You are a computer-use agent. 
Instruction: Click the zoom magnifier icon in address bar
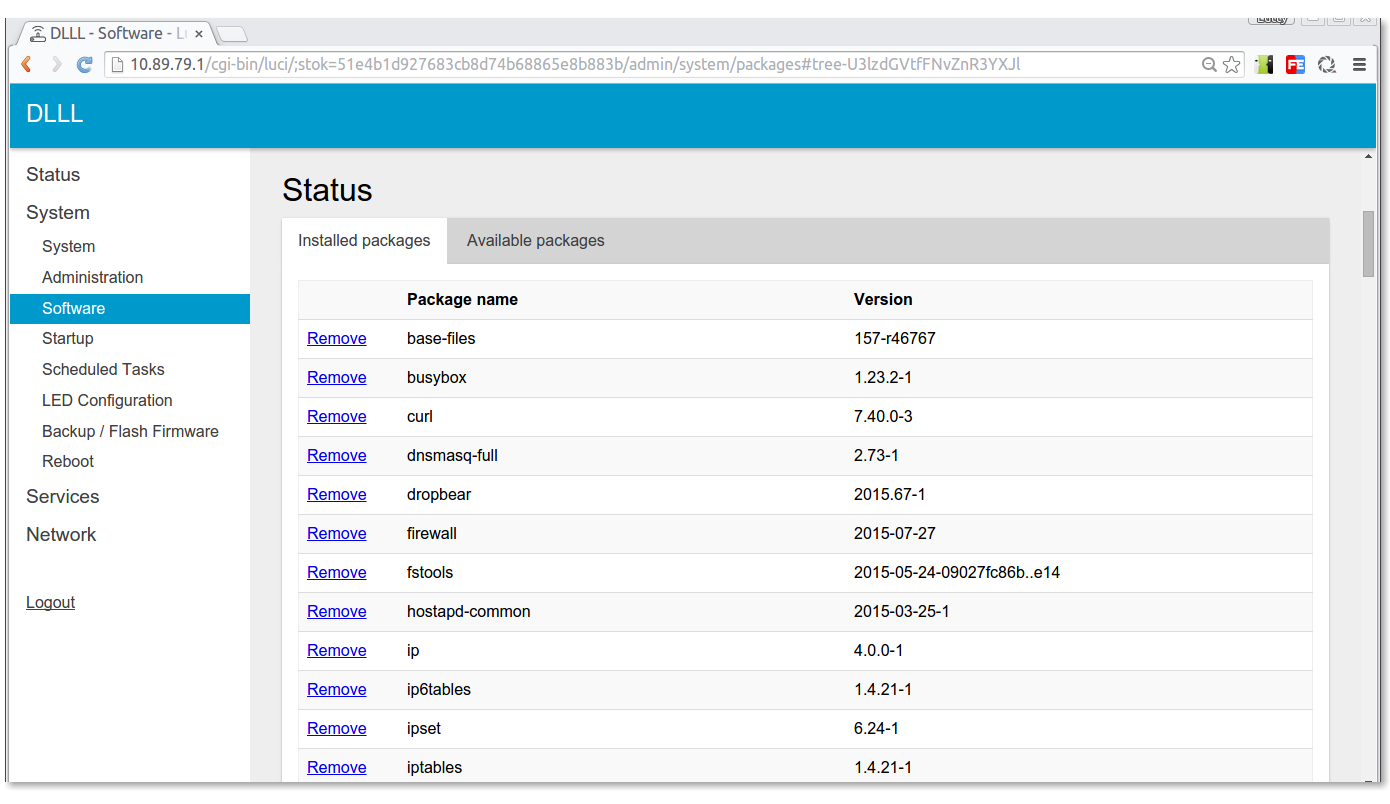pyautogui.click(x=1209, y=65)
